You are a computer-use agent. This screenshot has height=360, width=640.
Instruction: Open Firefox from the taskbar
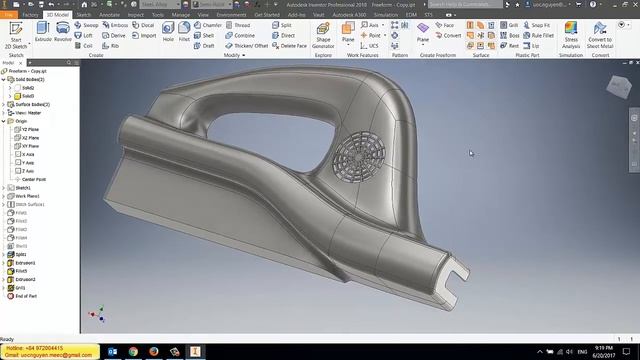pyautogui.click(x=154, y=351)
